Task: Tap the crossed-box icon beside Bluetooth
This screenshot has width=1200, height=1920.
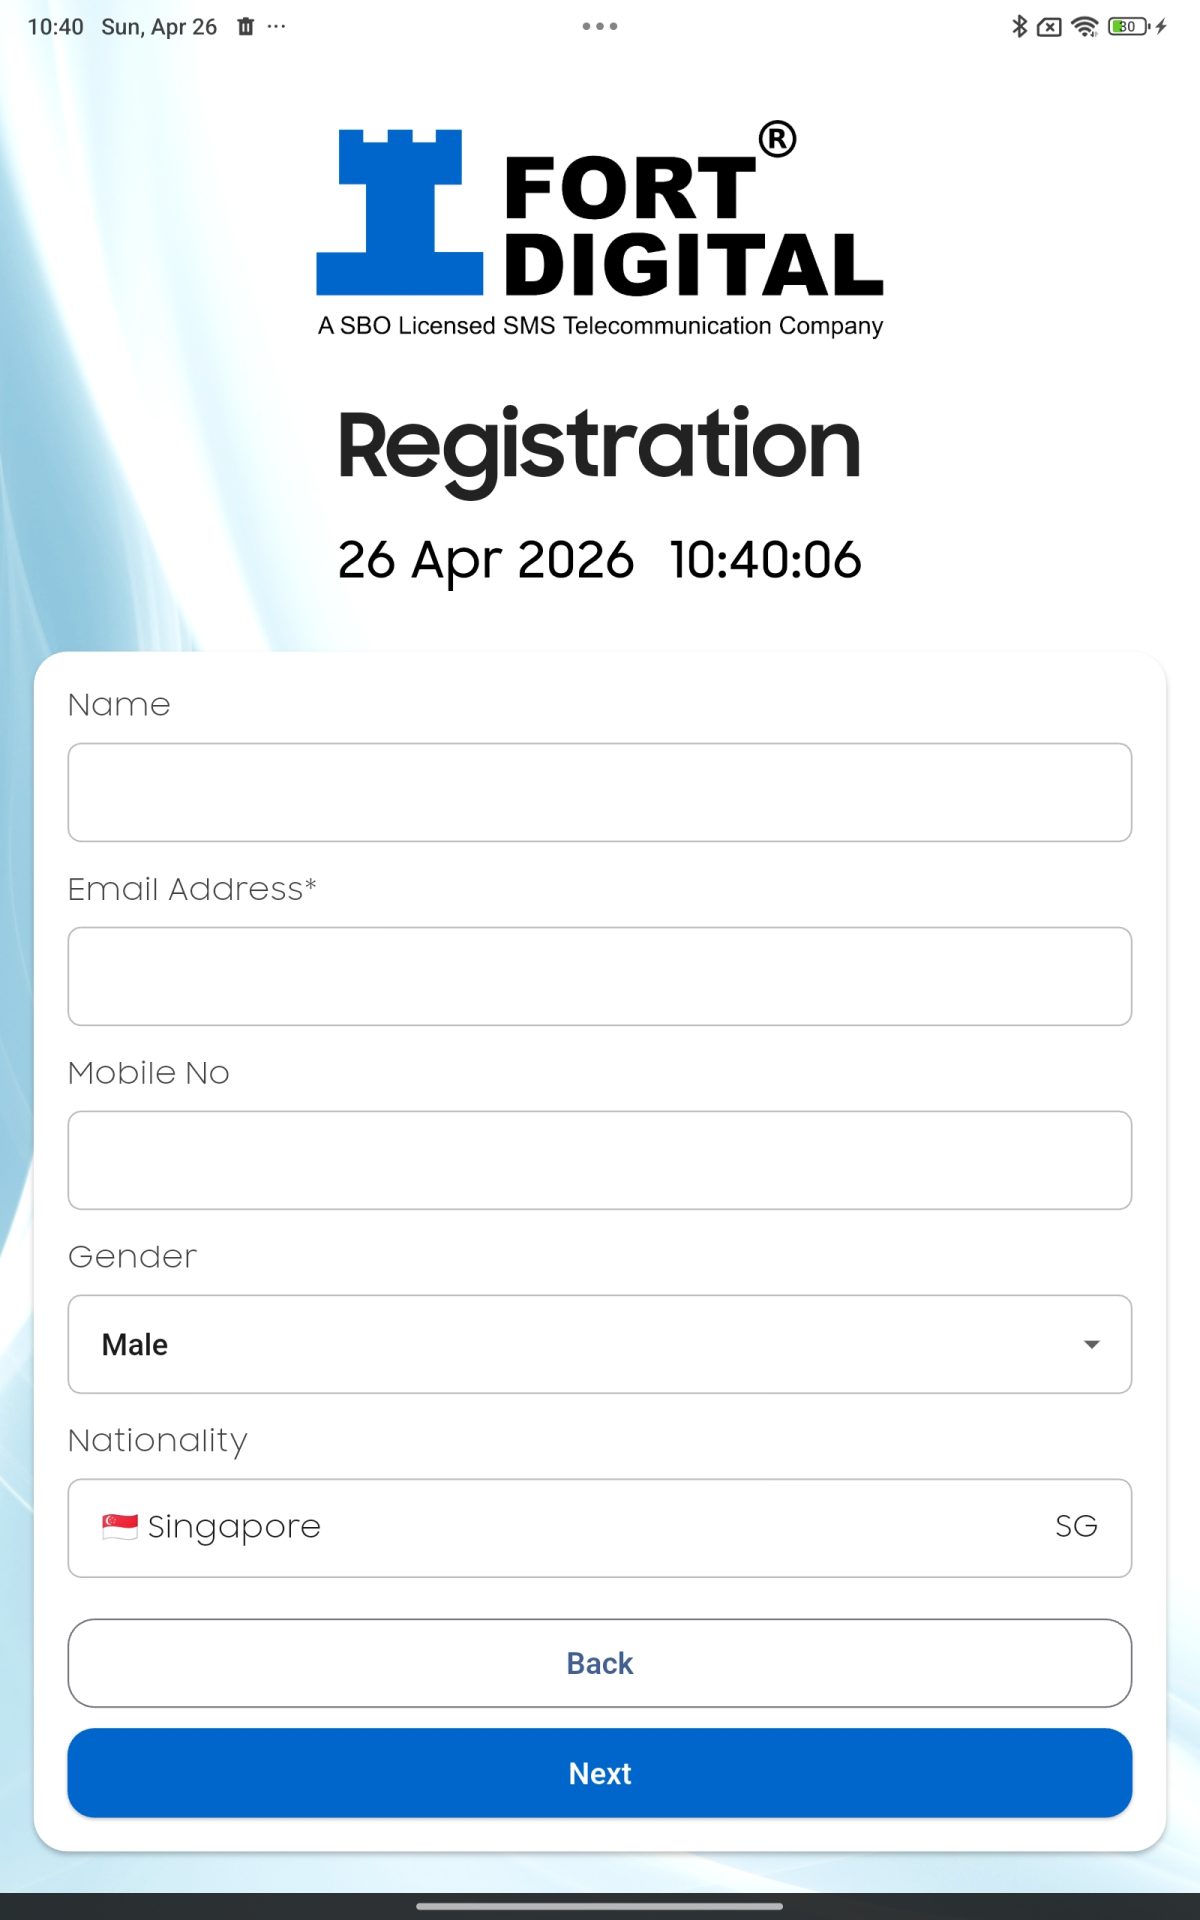Action: (x=1049, y=27)
